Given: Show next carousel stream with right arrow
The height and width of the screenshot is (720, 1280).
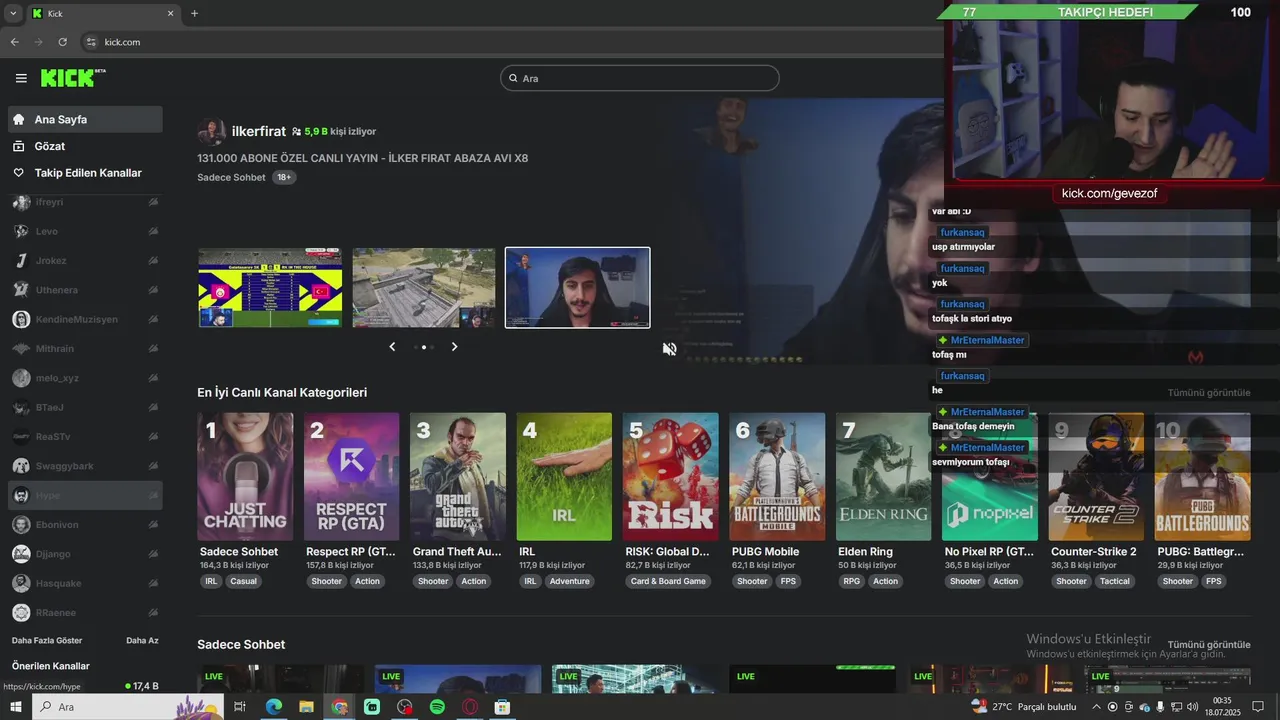Looking at the screenshot, I should (454, 346).
